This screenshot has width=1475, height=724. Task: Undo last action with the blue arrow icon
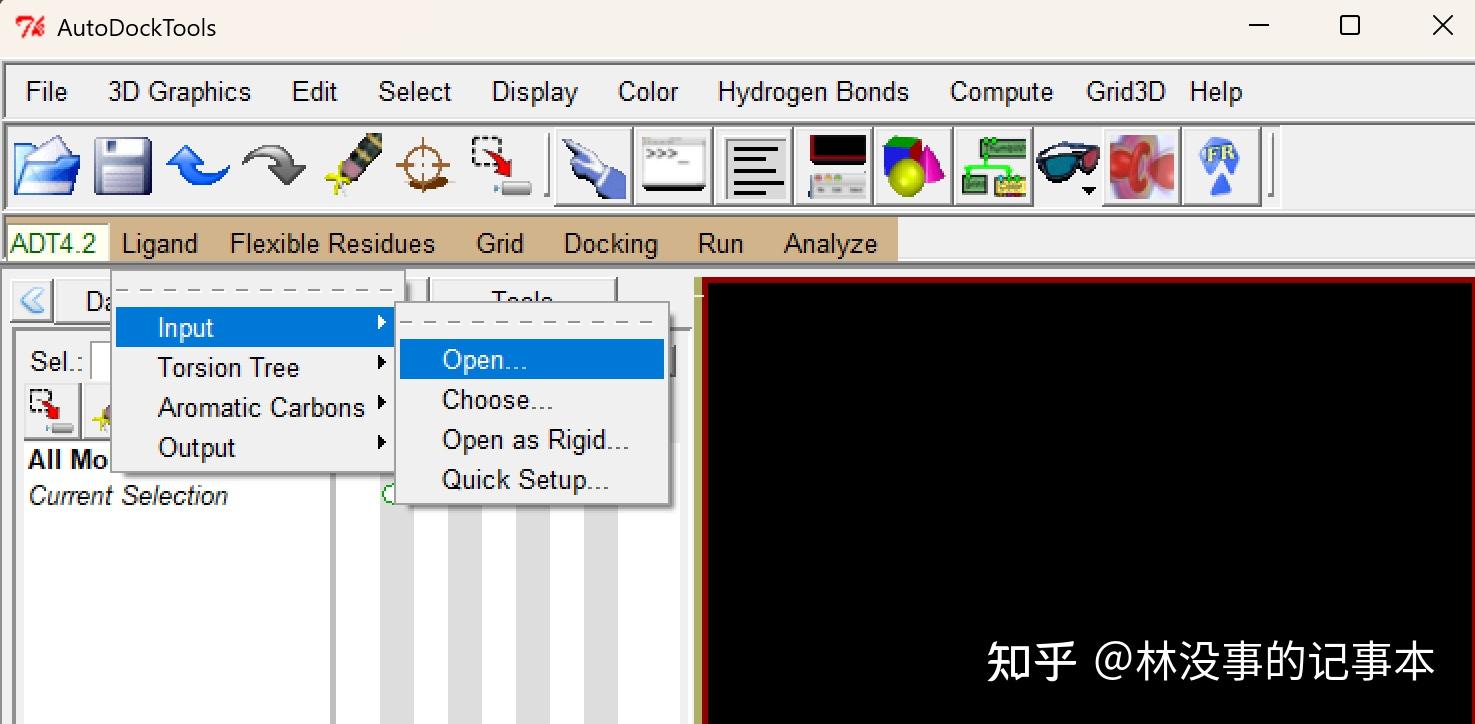[198, 165]
